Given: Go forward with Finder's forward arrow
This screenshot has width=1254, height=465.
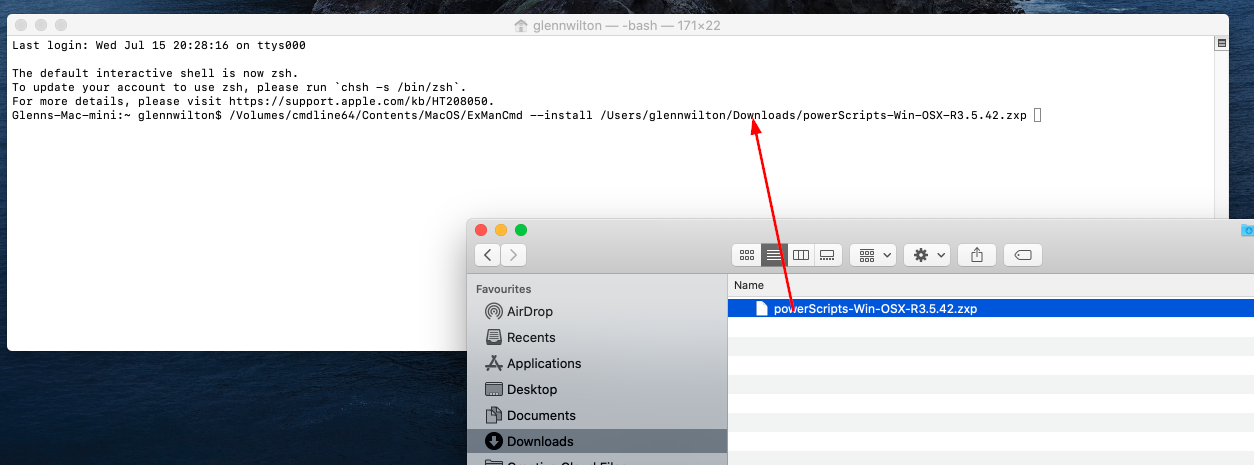Looking at the screenshot, I should point(513,255).
